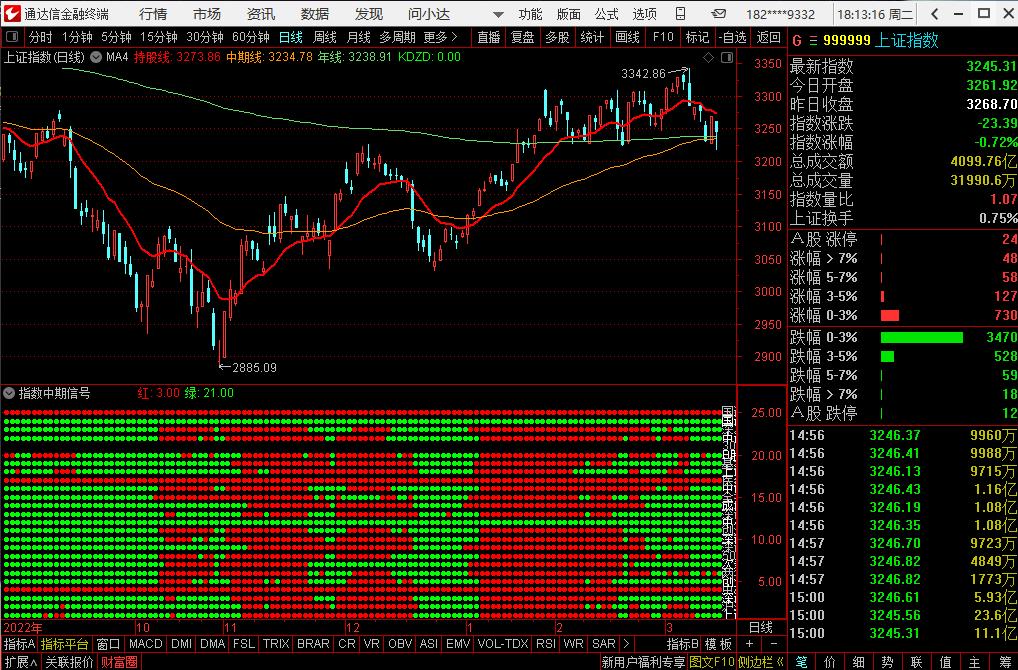This screenshot has height=670, width=1018.
Task: Open the 发现 menu
Action: 369,14
